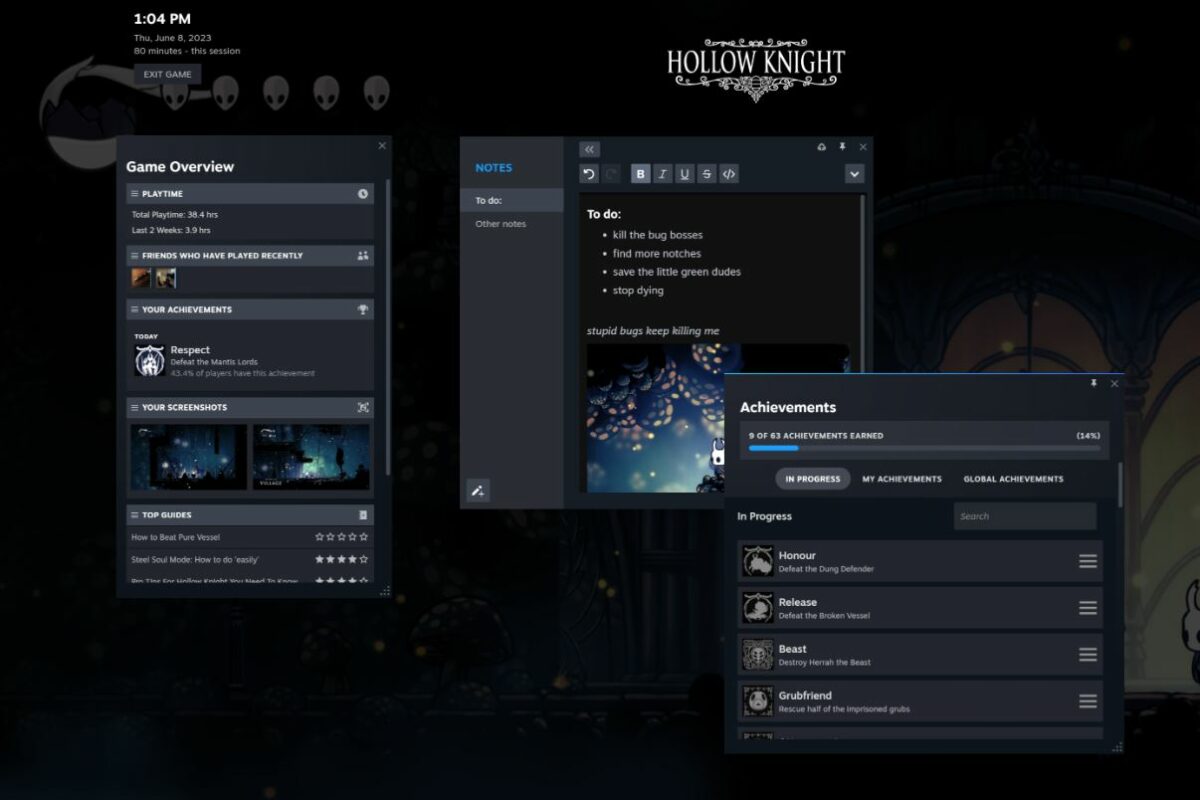This screenshot has height=800, width=1200.
Task: Apply strikethrough formatting in the note toolbar
Action: click(706, 174)
